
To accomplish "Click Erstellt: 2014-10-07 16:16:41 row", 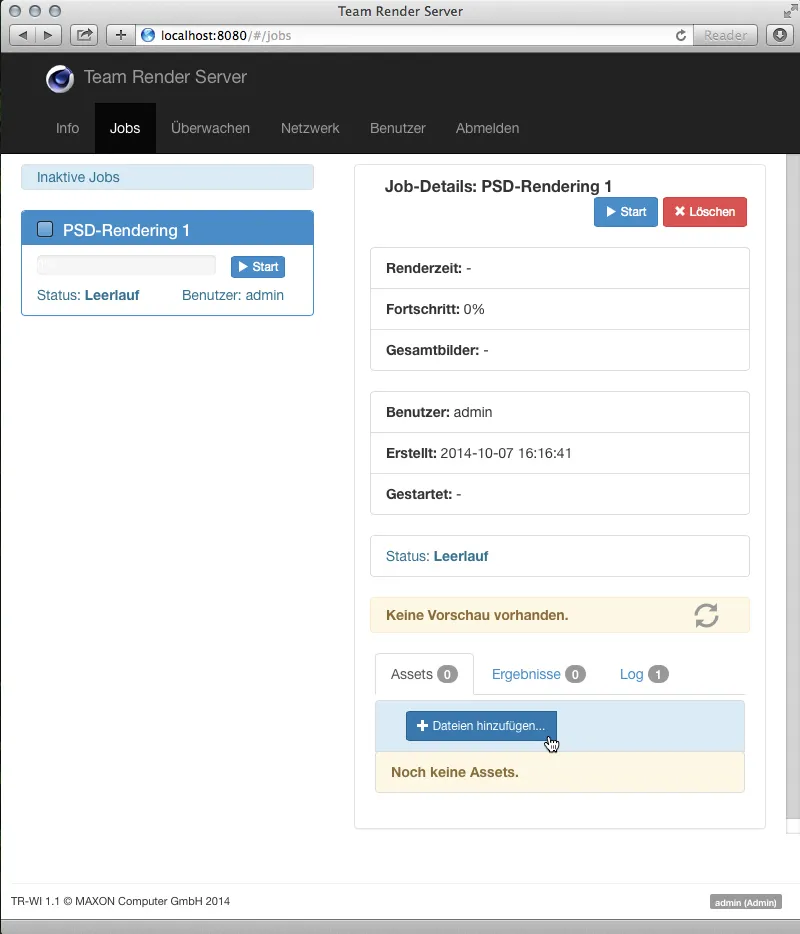I will pos(560,453).
